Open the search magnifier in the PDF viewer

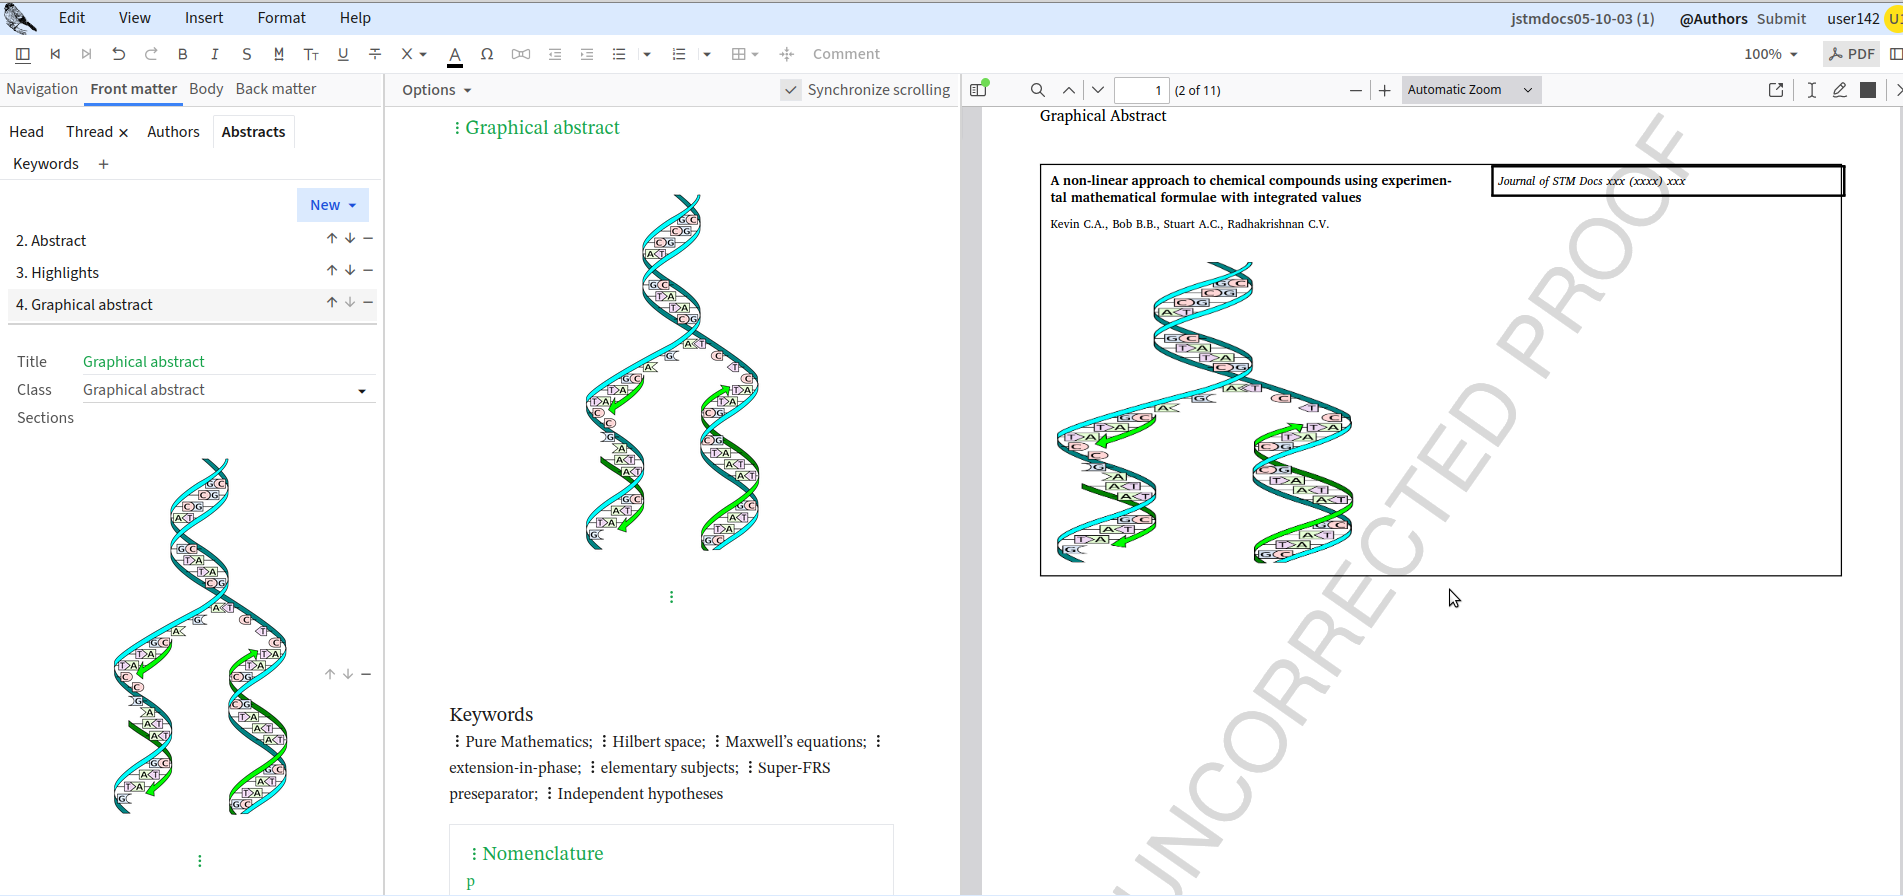tap(1038, 90)
